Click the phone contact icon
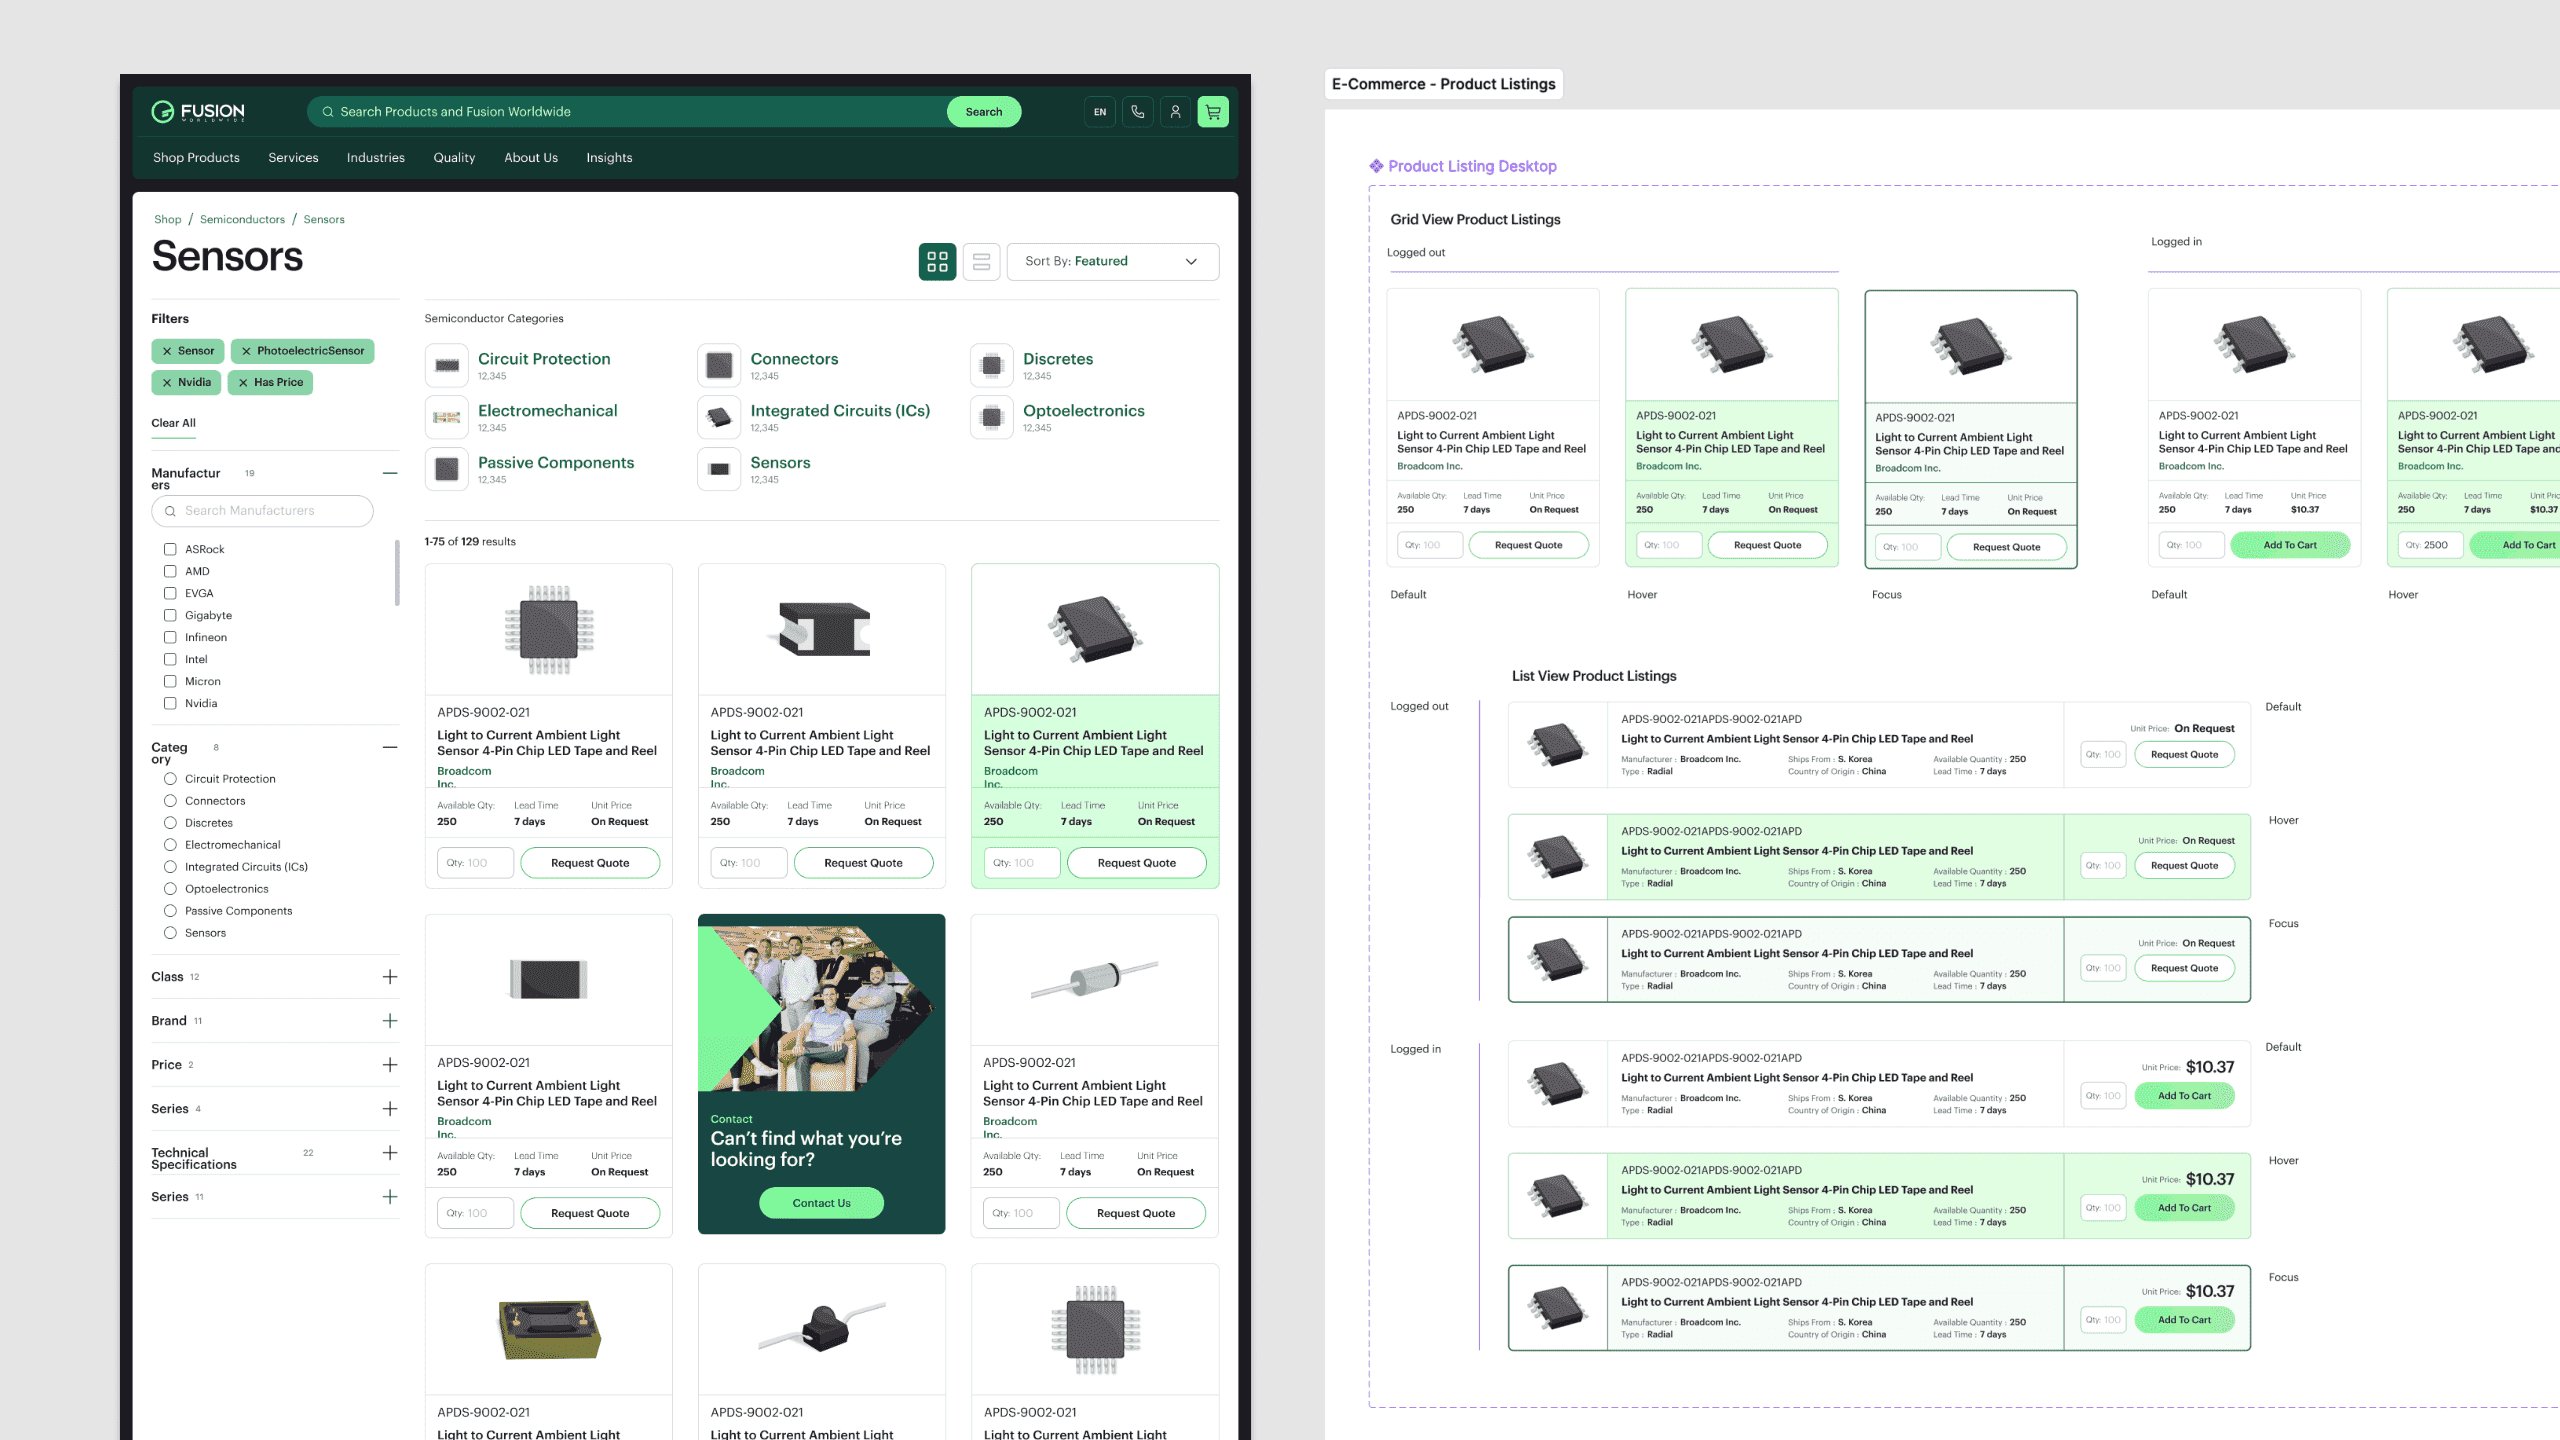This screenshot has height=1440, width=2560. (x=1138, y=112)
